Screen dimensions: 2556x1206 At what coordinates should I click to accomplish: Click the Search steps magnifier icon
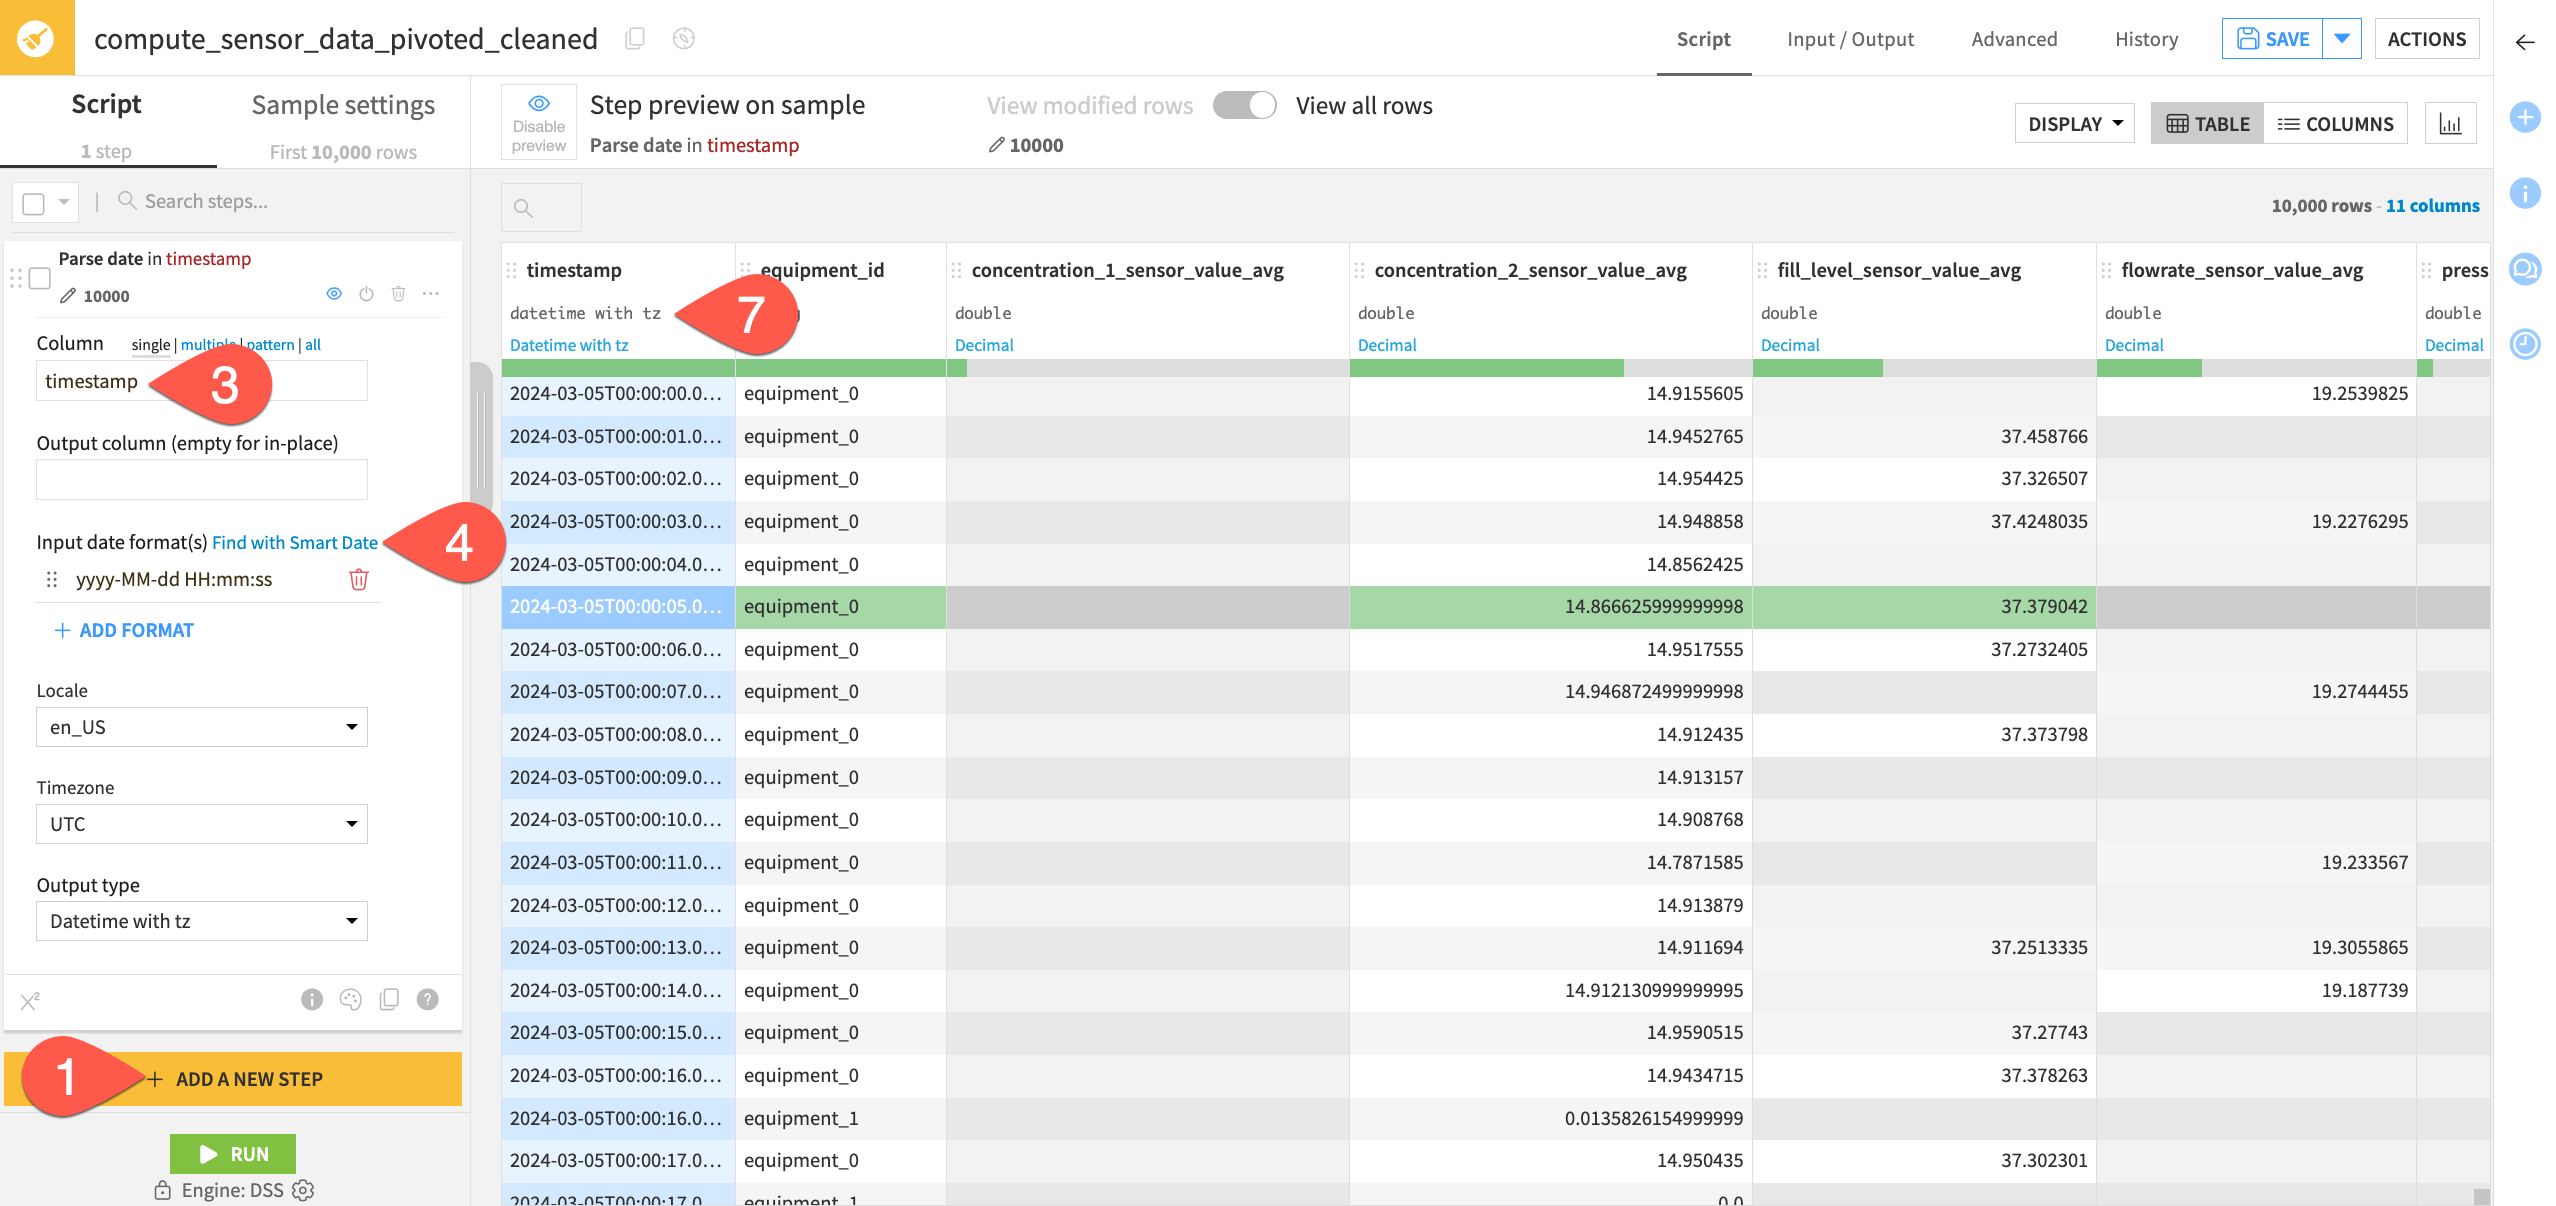[x=127, y=201]
